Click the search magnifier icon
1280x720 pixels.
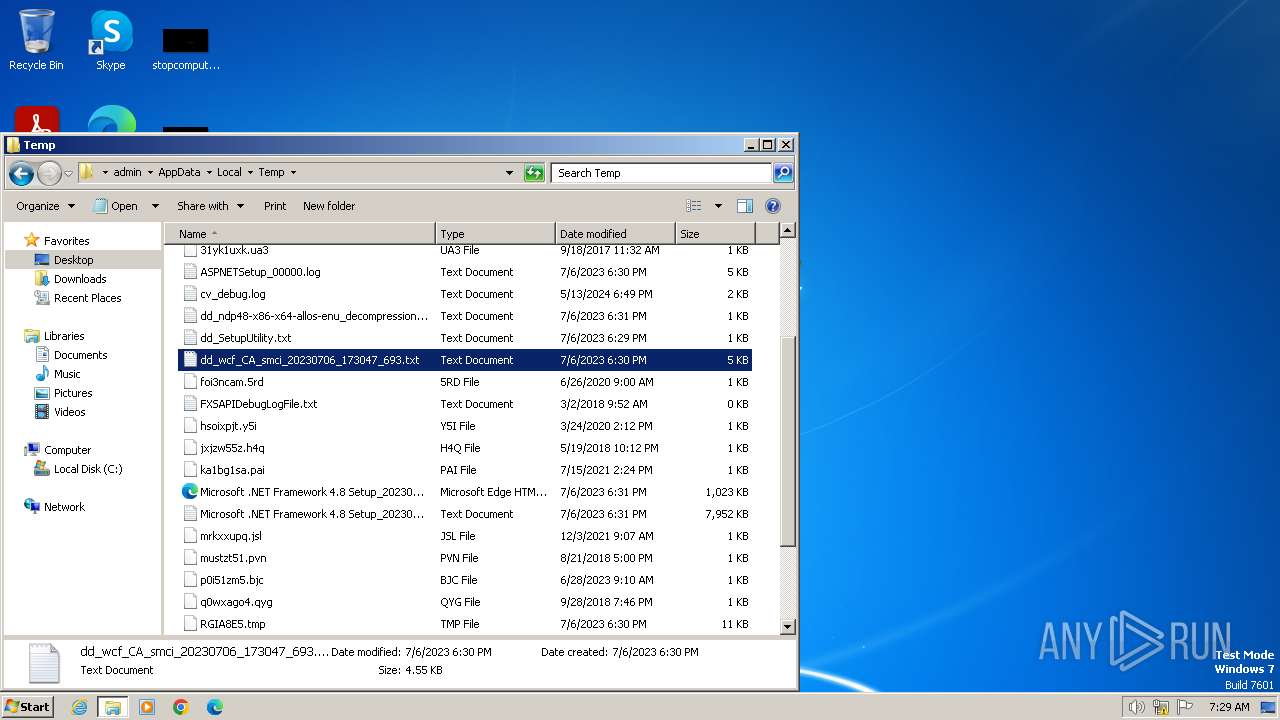[x=783, y=173]
